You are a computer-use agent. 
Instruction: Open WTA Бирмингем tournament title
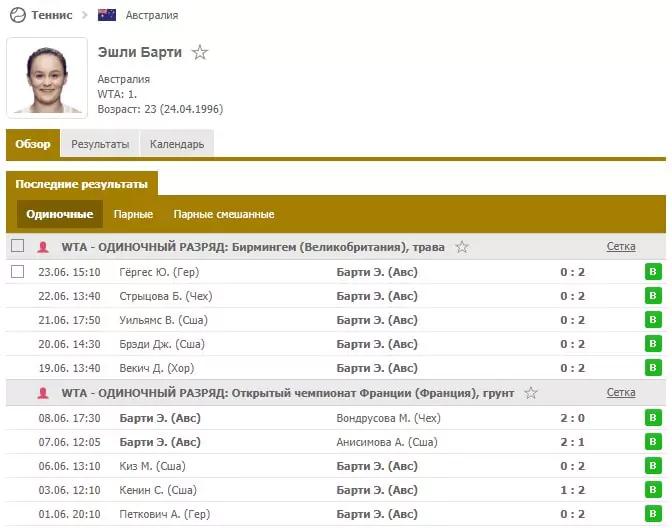[253, 247]
